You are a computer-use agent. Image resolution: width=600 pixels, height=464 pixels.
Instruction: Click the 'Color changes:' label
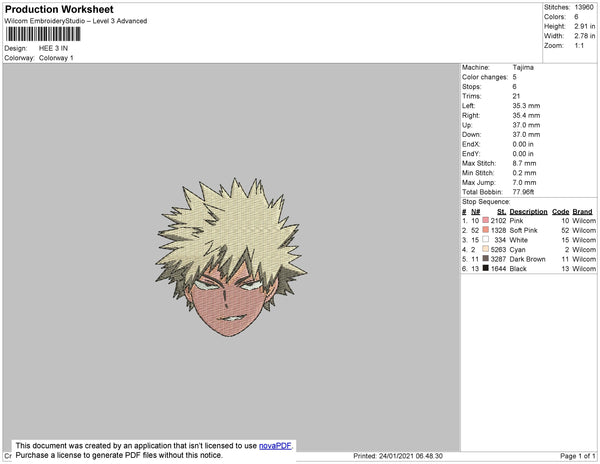485,77
